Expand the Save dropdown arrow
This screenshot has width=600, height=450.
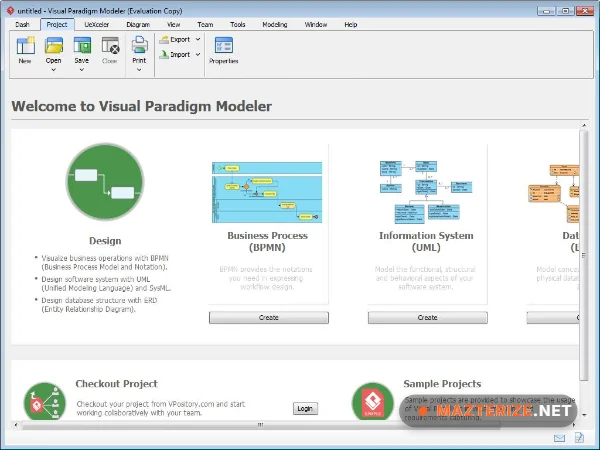[x=82, y=70]
